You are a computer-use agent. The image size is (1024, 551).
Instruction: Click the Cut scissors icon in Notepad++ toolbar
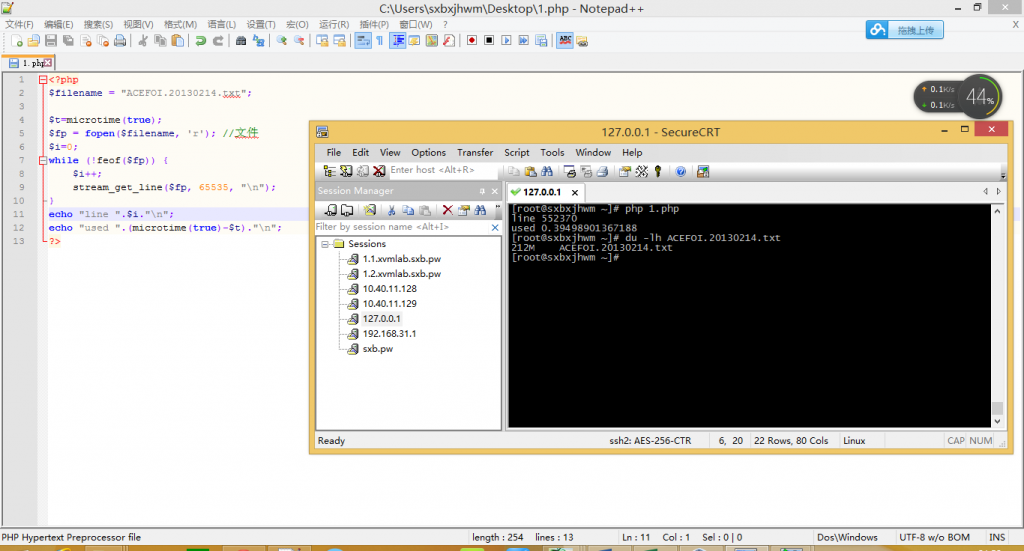[x=143, y=41]
